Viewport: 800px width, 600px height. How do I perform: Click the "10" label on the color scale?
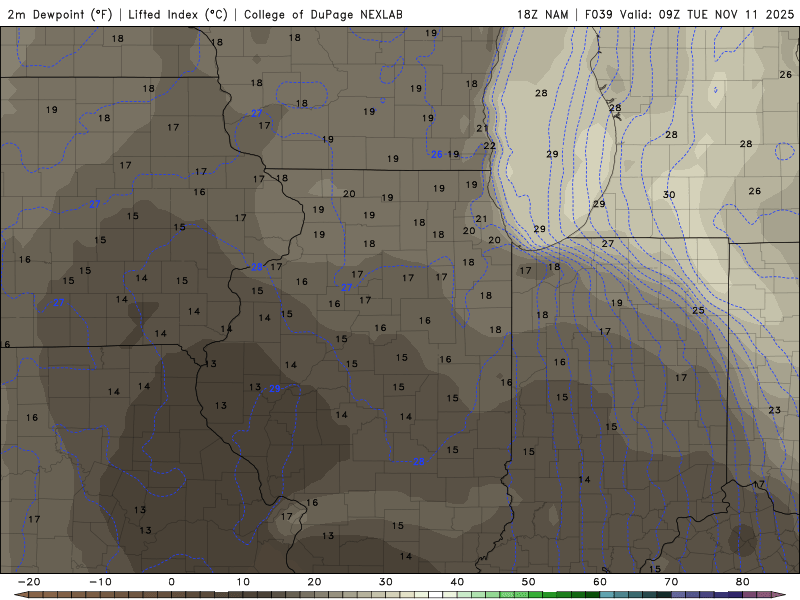[243, 582]
